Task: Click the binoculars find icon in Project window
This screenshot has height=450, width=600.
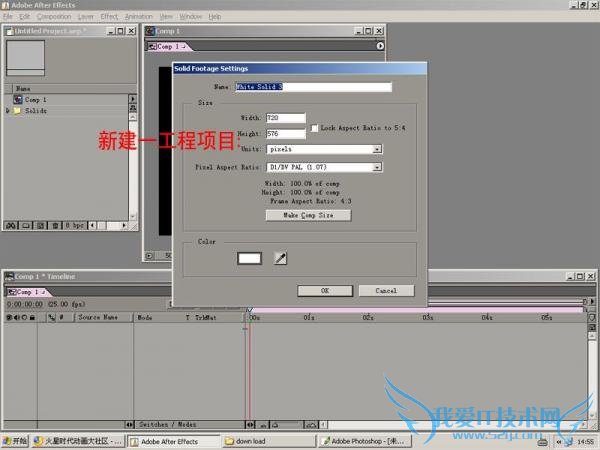Action: 11,225
